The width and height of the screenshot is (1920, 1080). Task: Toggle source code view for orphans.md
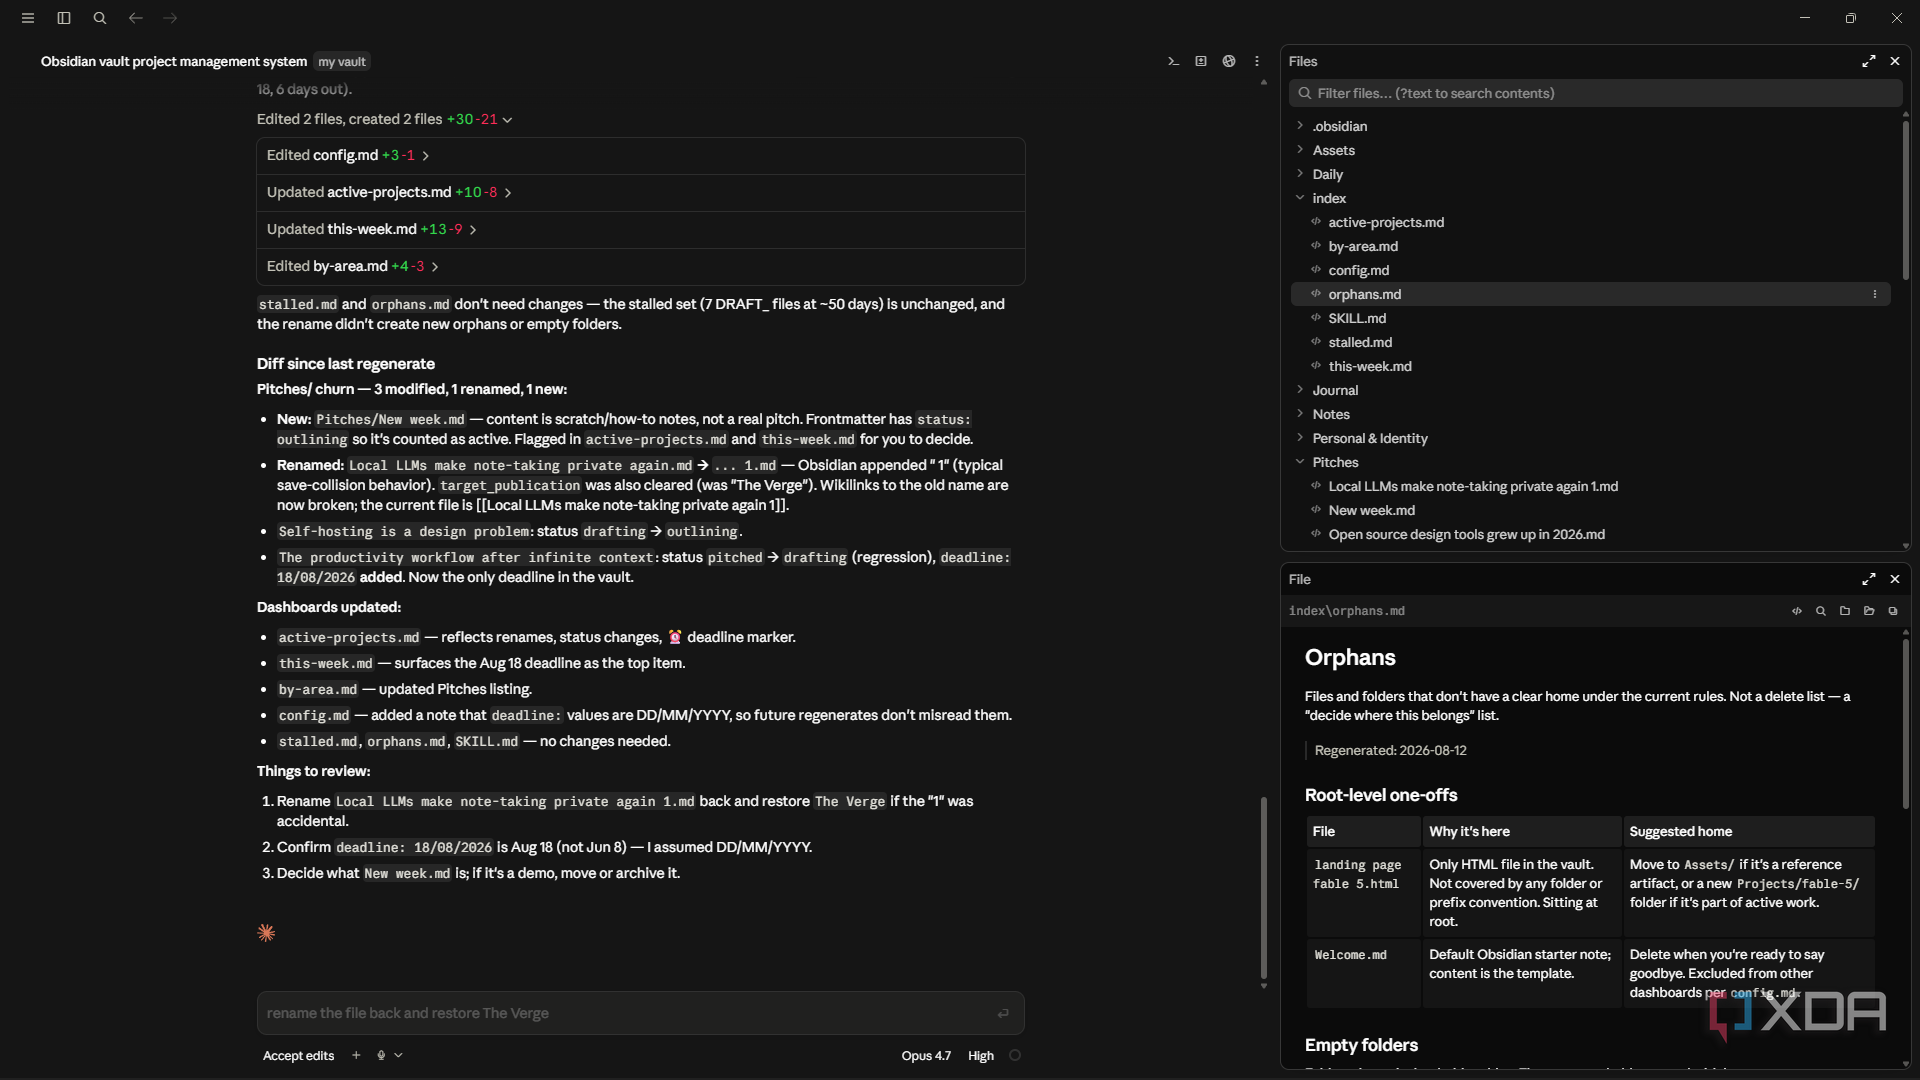point(1797,611)
